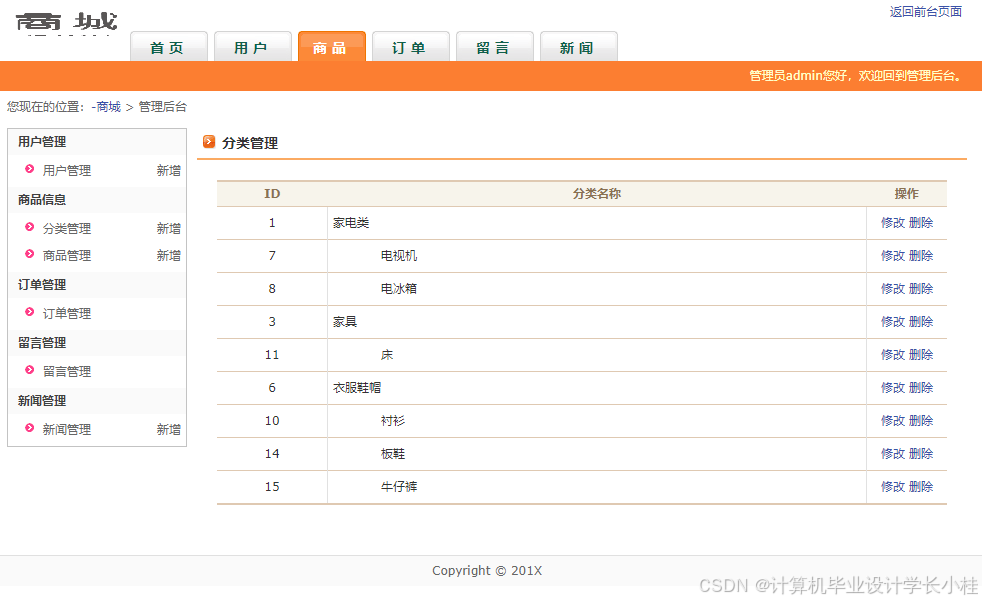Click 删除 in the 电冰箱 row

[x=921, y=289]
